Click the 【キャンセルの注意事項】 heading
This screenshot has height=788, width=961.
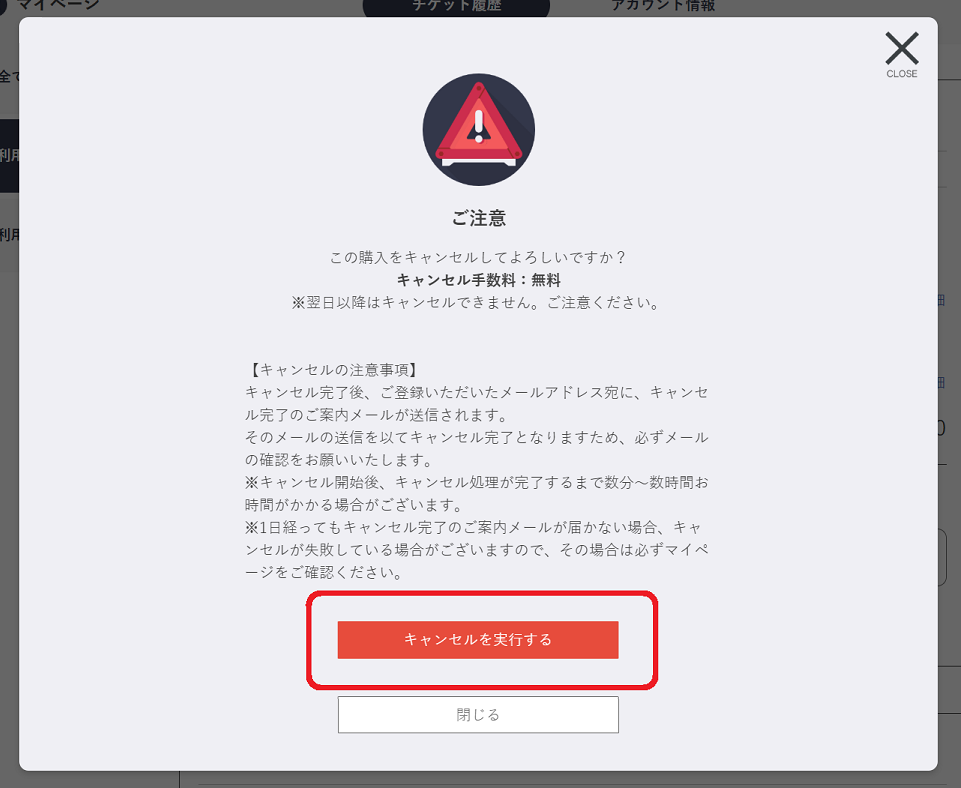click(334, 369)
